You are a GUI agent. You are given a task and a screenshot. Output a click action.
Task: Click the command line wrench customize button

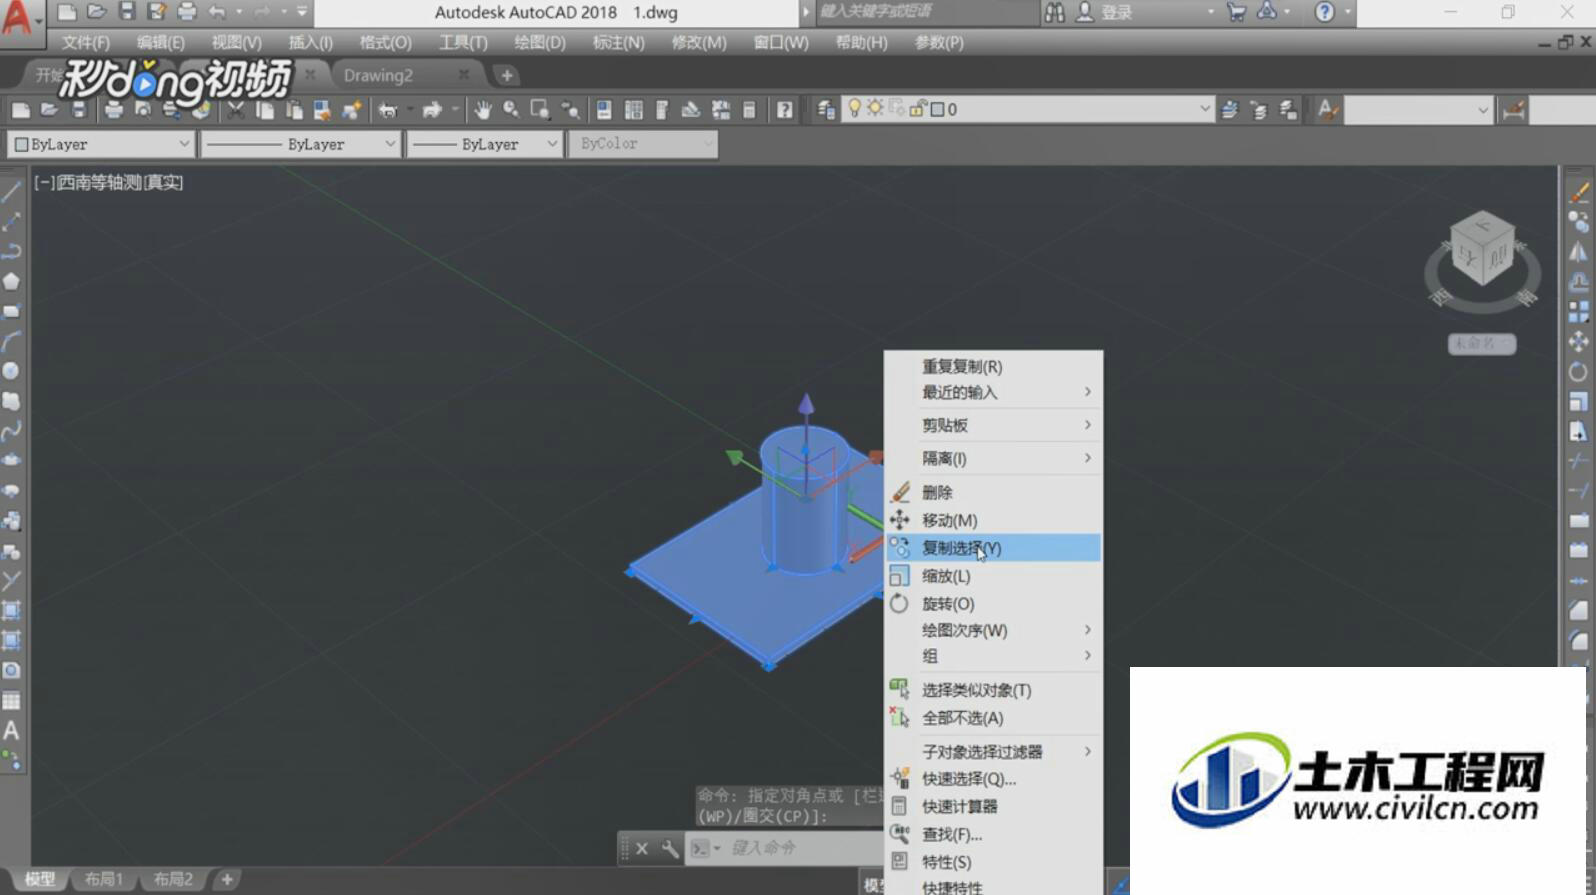click(x=669, y=848)
